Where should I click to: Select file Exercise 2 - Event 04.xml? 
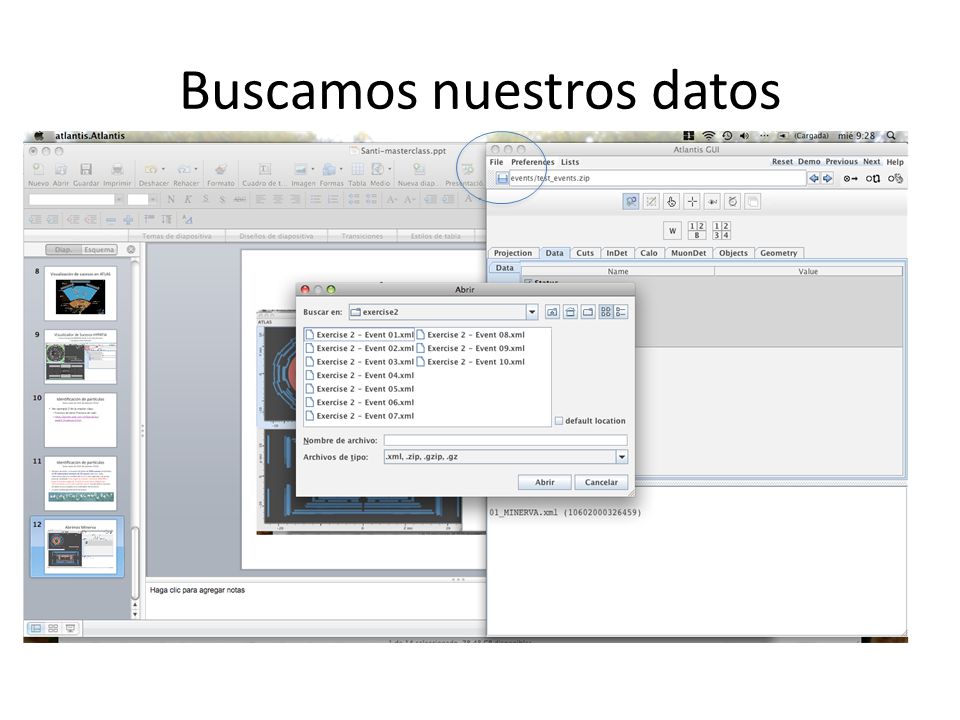point(359,375)
